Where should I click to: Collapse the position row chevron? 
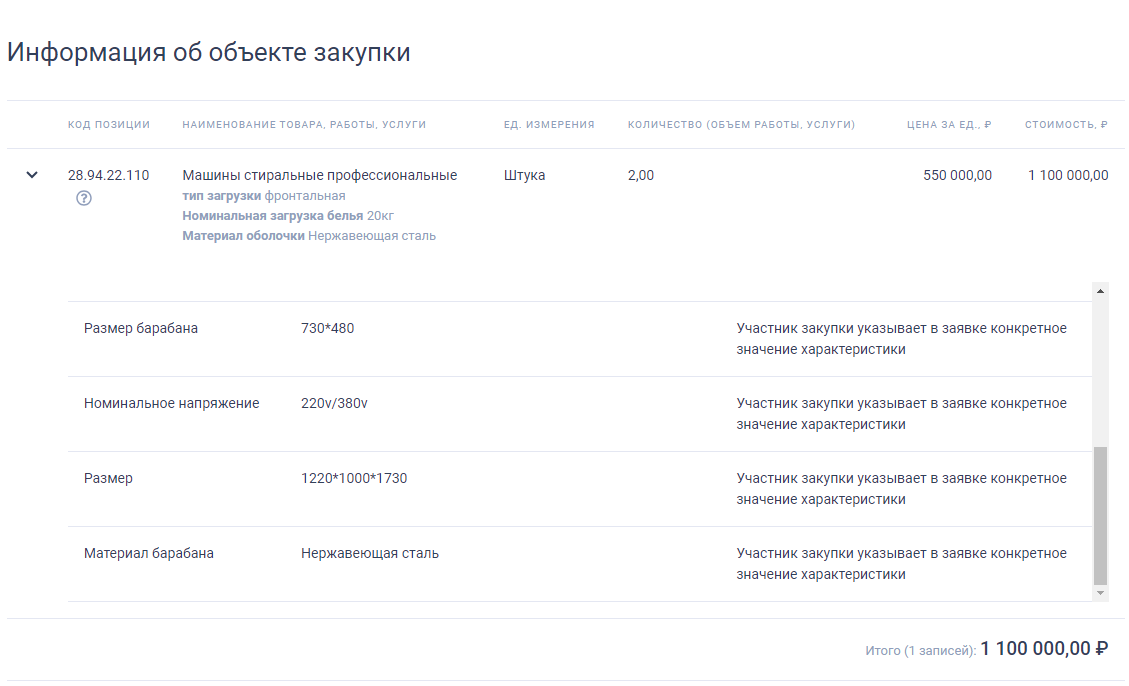32,175
